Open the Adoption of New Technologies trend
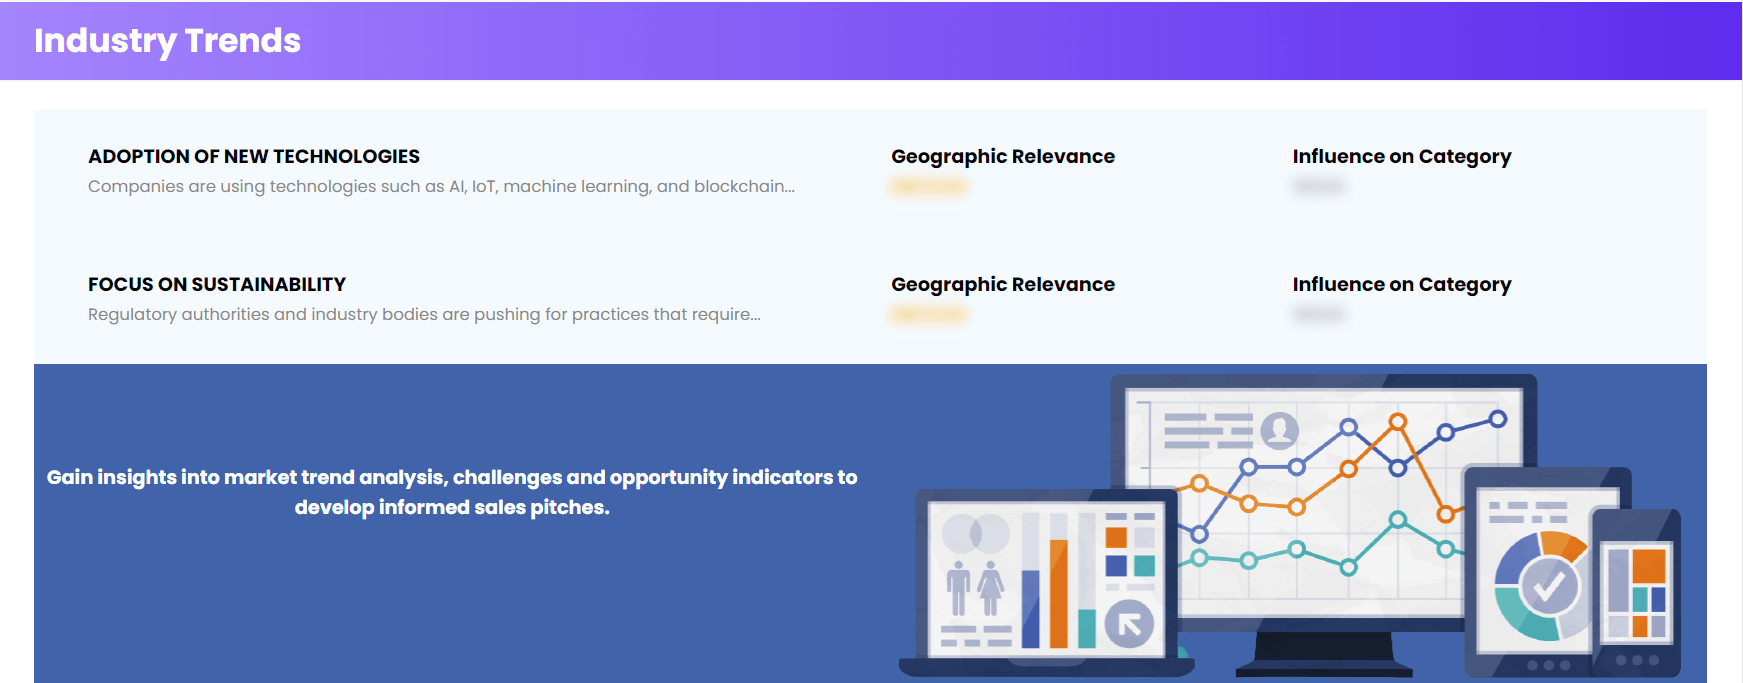Image resolution: width=1743 pixels, height=683 pixels. pos(254,157)
